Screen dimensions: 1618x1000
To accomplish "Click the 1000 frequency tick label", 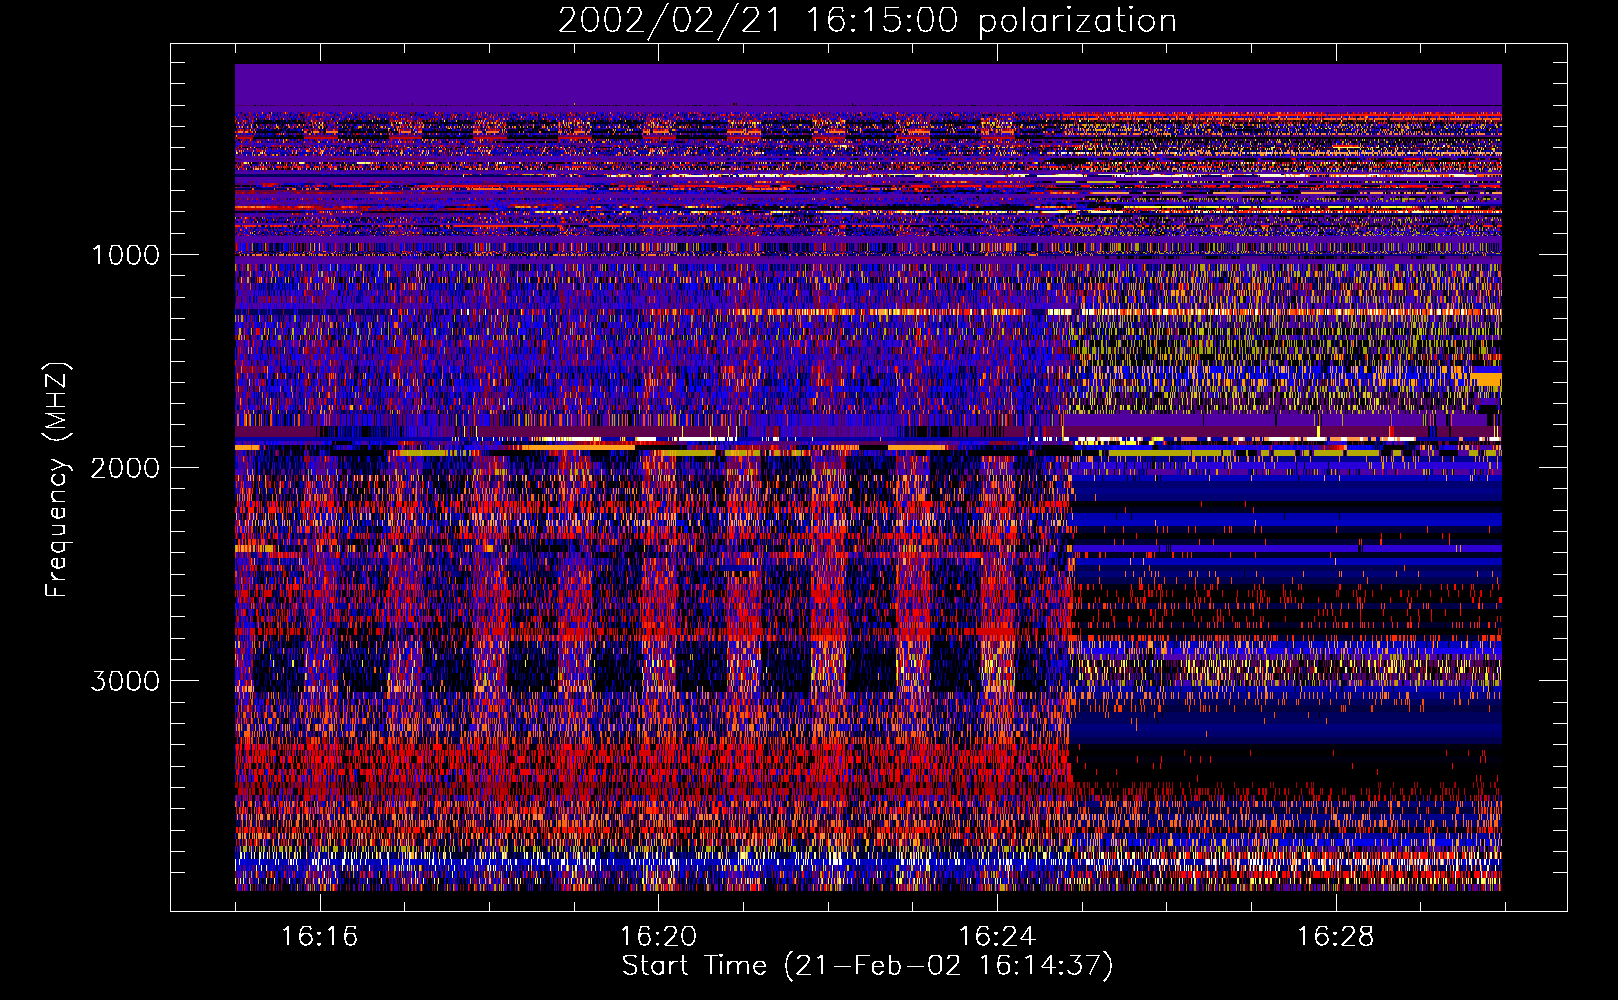I will coord(125,255).
